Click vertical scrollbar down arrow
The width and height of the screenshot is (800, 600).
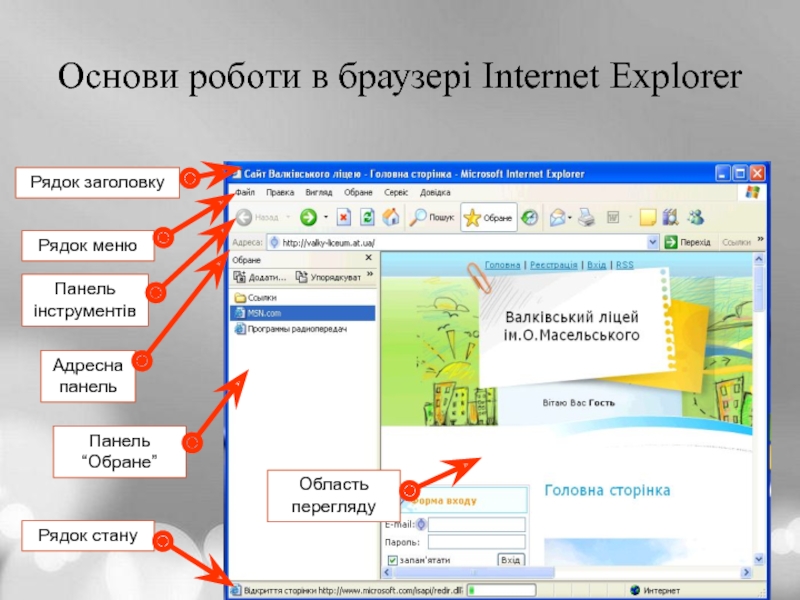coord(759,559)
